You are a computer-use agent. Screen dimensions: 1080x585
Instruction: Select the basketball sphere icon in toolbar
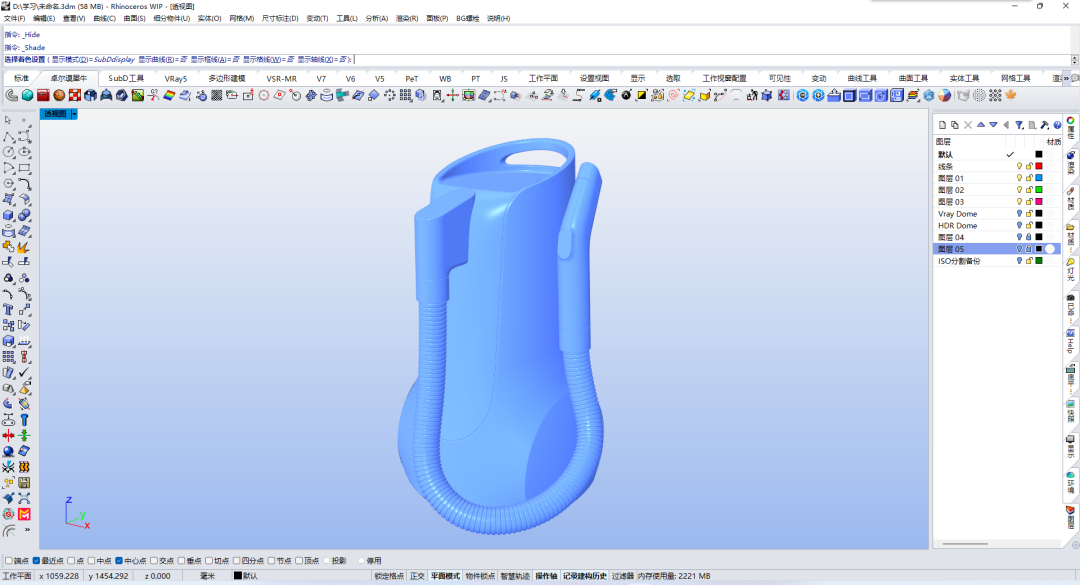(x=59, y=95)
